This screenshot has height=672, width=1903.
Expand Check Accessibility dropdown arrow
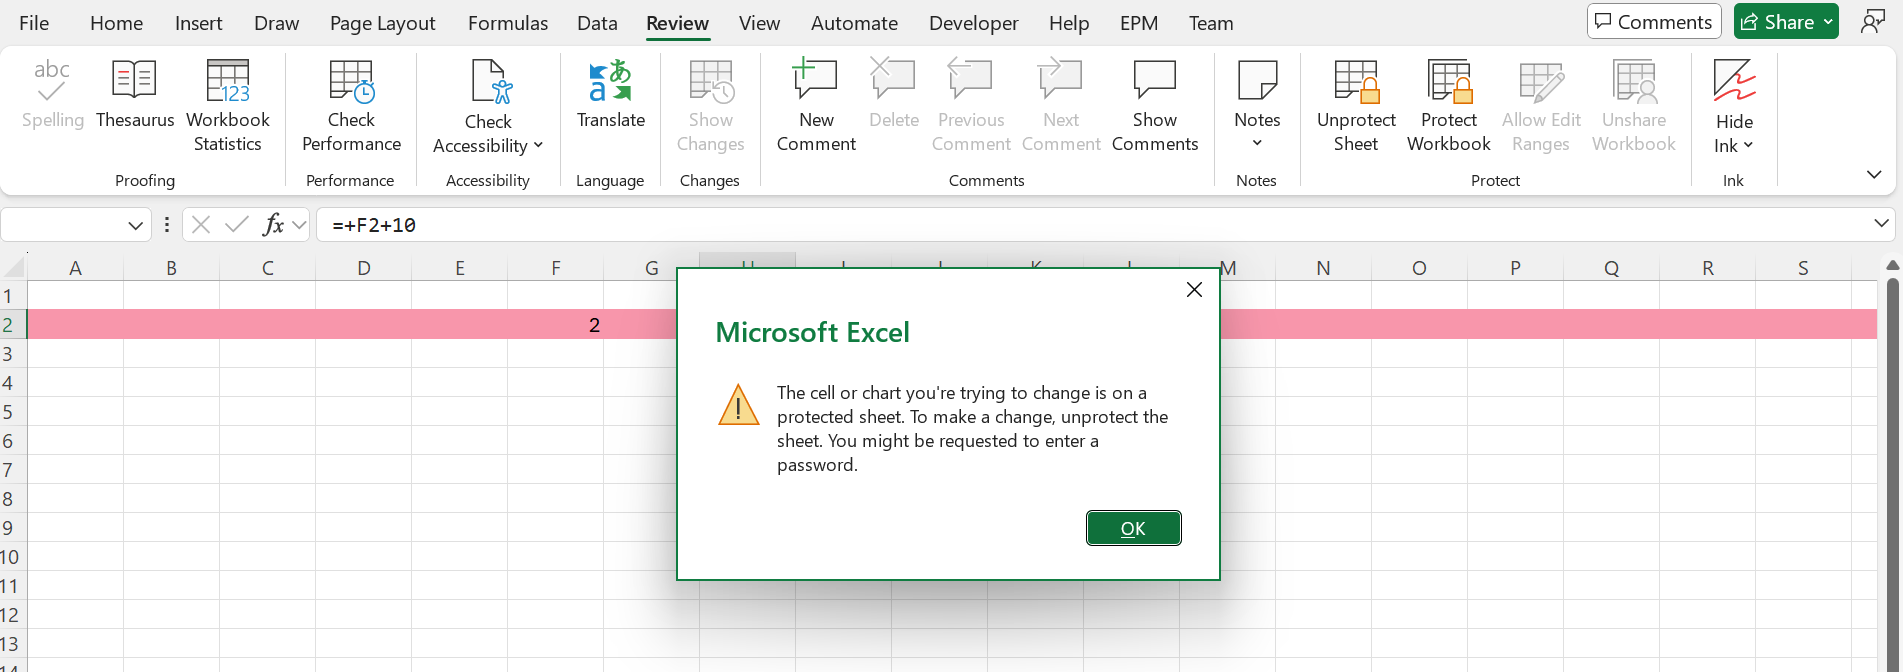point(538,146)
